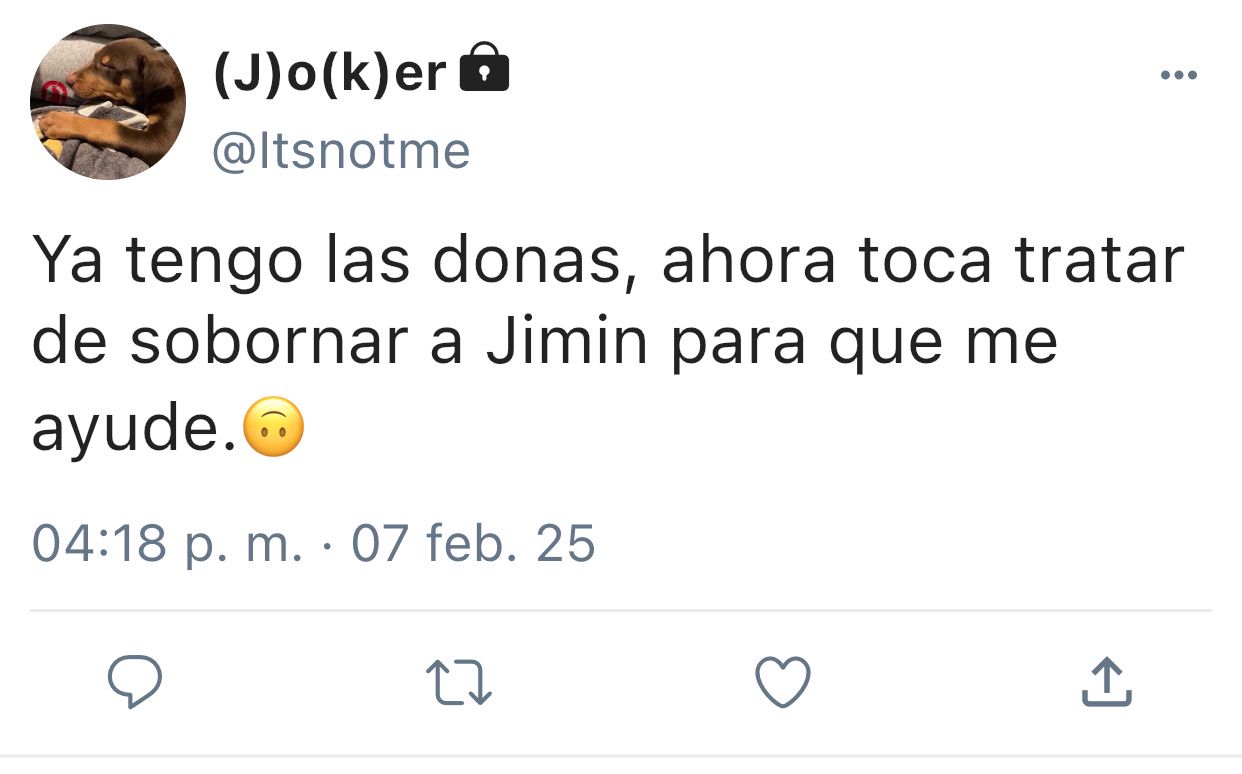
Task: Click the word 'las' before donas
Action: point(373,259)
